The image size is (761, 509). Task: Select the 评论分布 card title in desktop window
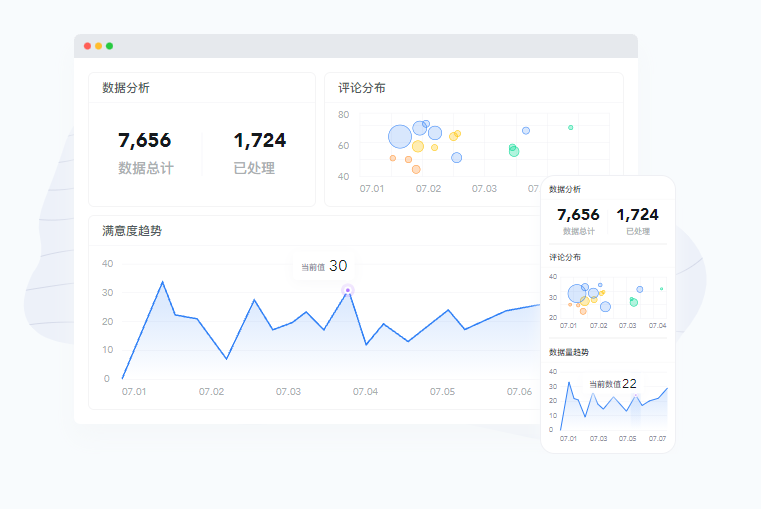coord(362,88)
